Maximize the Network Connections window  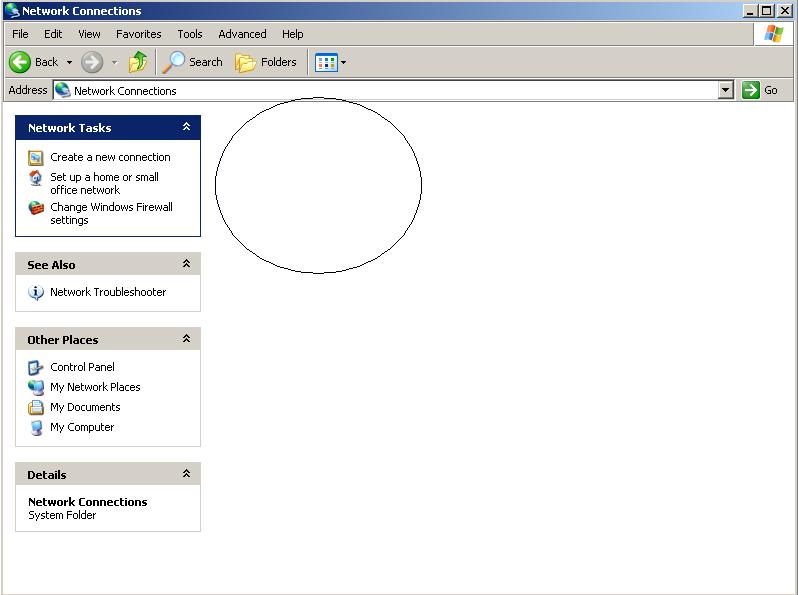click(766, 11)
